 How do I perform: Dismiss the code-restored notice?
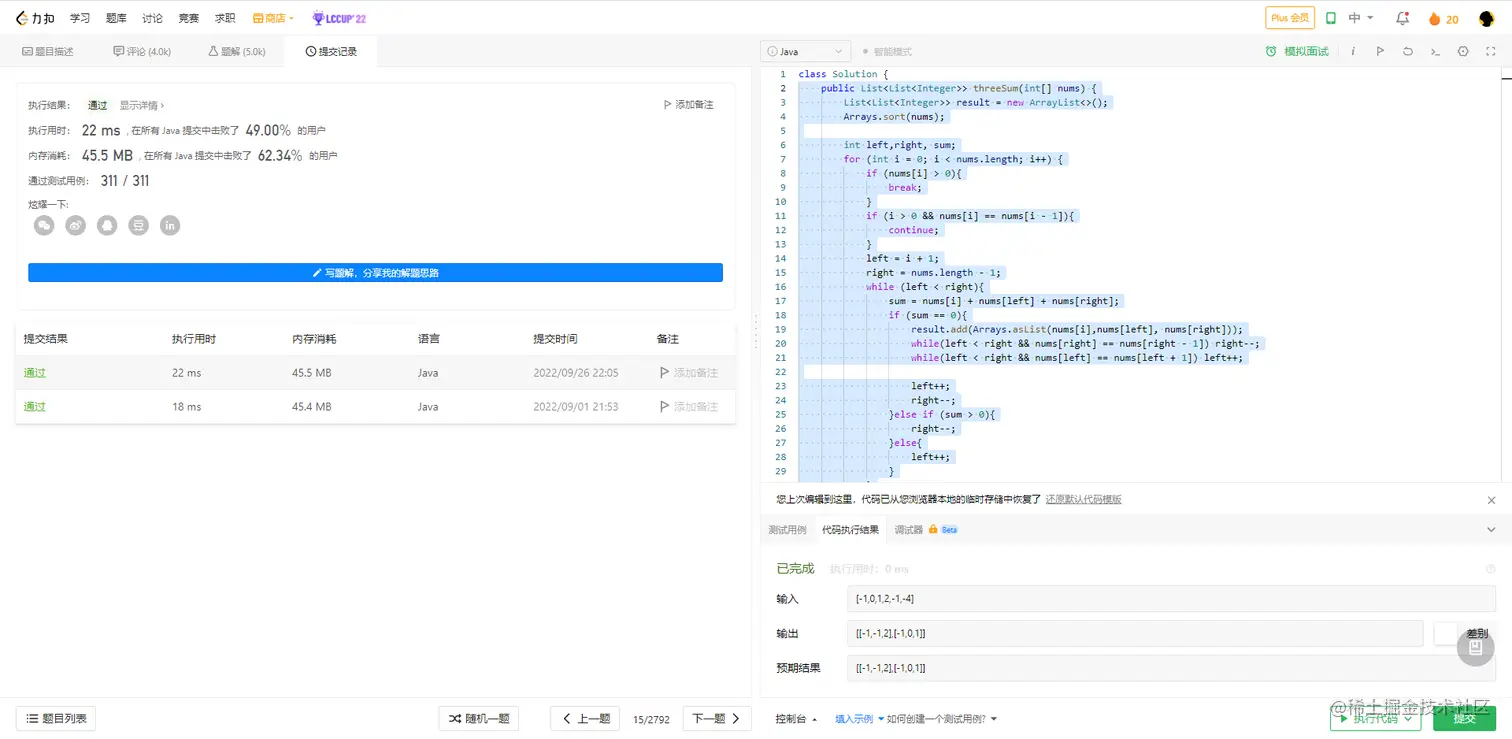click(x=1491, y=500)
